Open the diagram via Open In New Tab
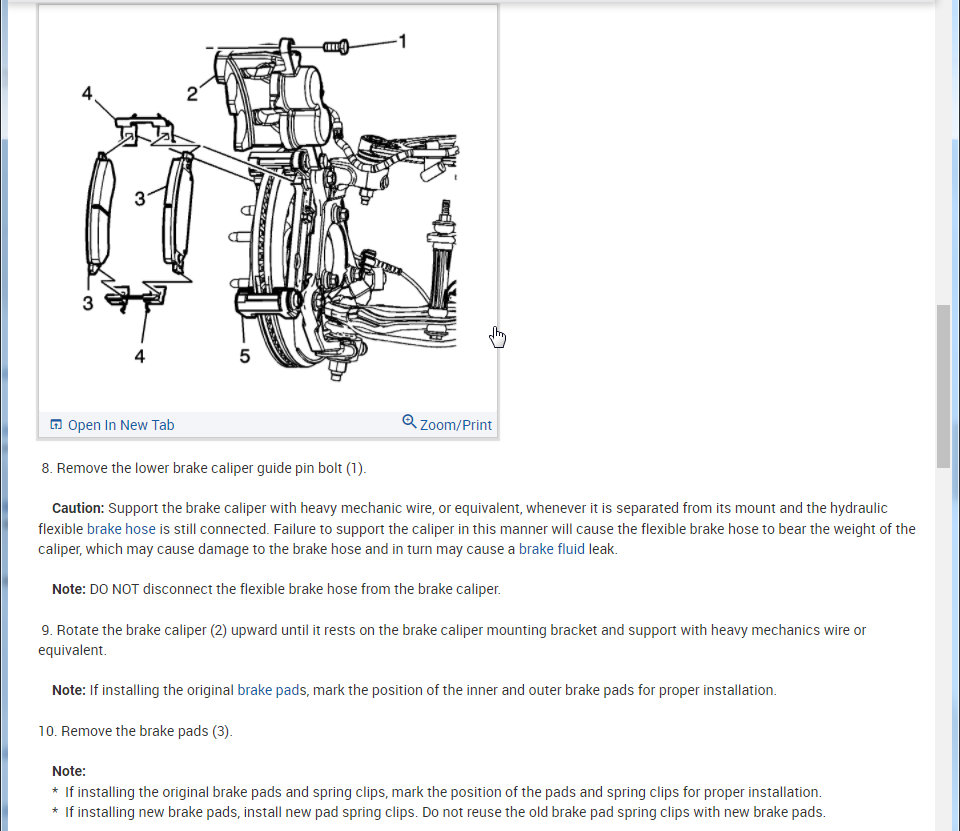The image size is (960, 831). coord(121,425)
